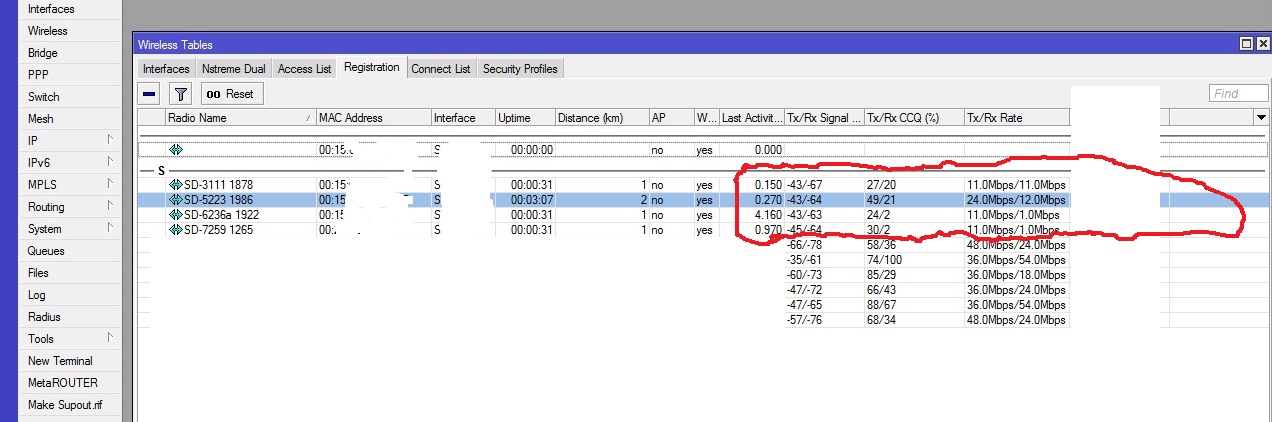Click the SD-7259 1265 client icon
This screenshot has width=1272, height=422.
[x=176, y=230]
